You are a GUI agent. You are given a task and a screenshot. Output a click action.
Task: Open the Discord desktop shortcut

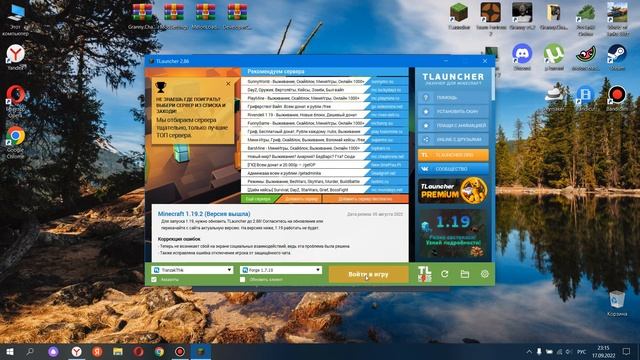522,57
